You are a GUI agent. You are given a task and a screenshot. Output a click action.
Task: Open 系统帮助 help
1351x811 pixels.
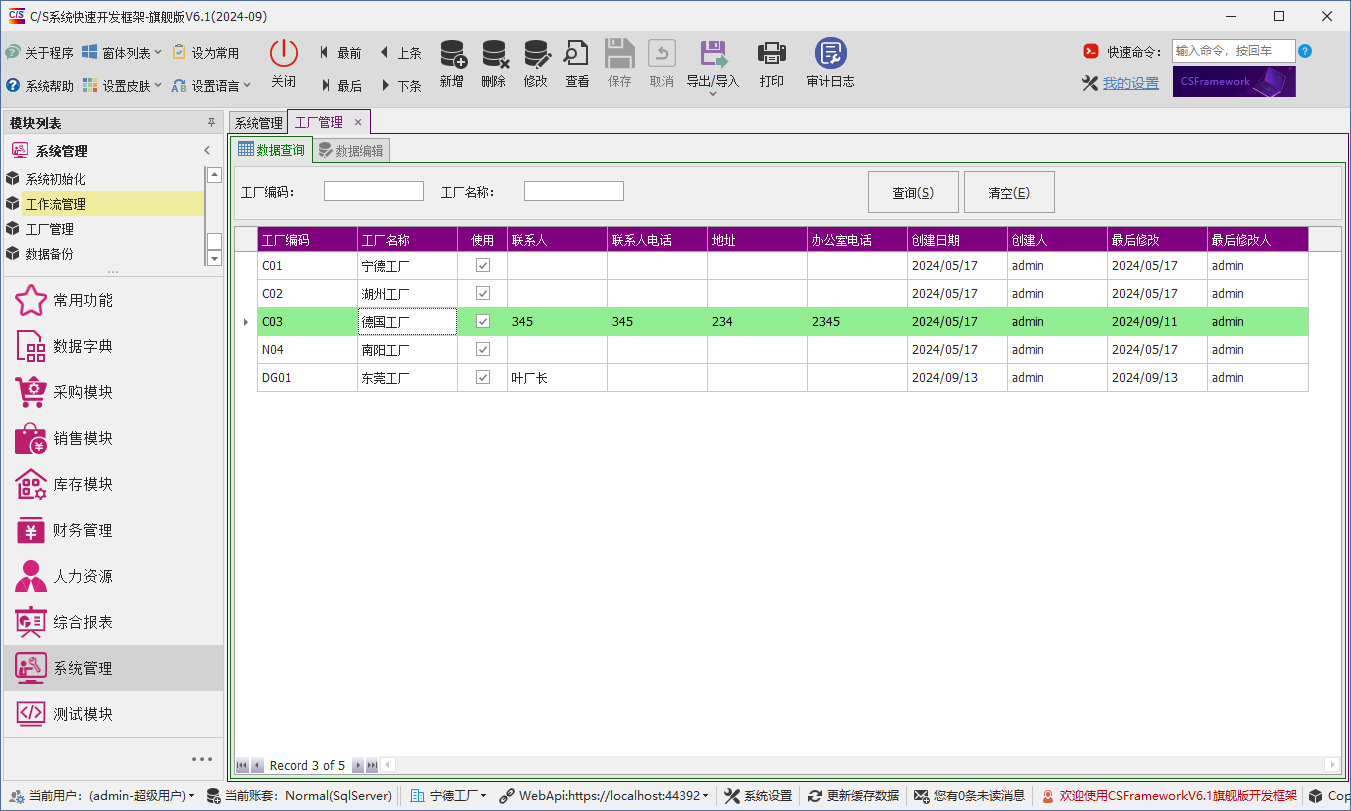click(39, 86)
